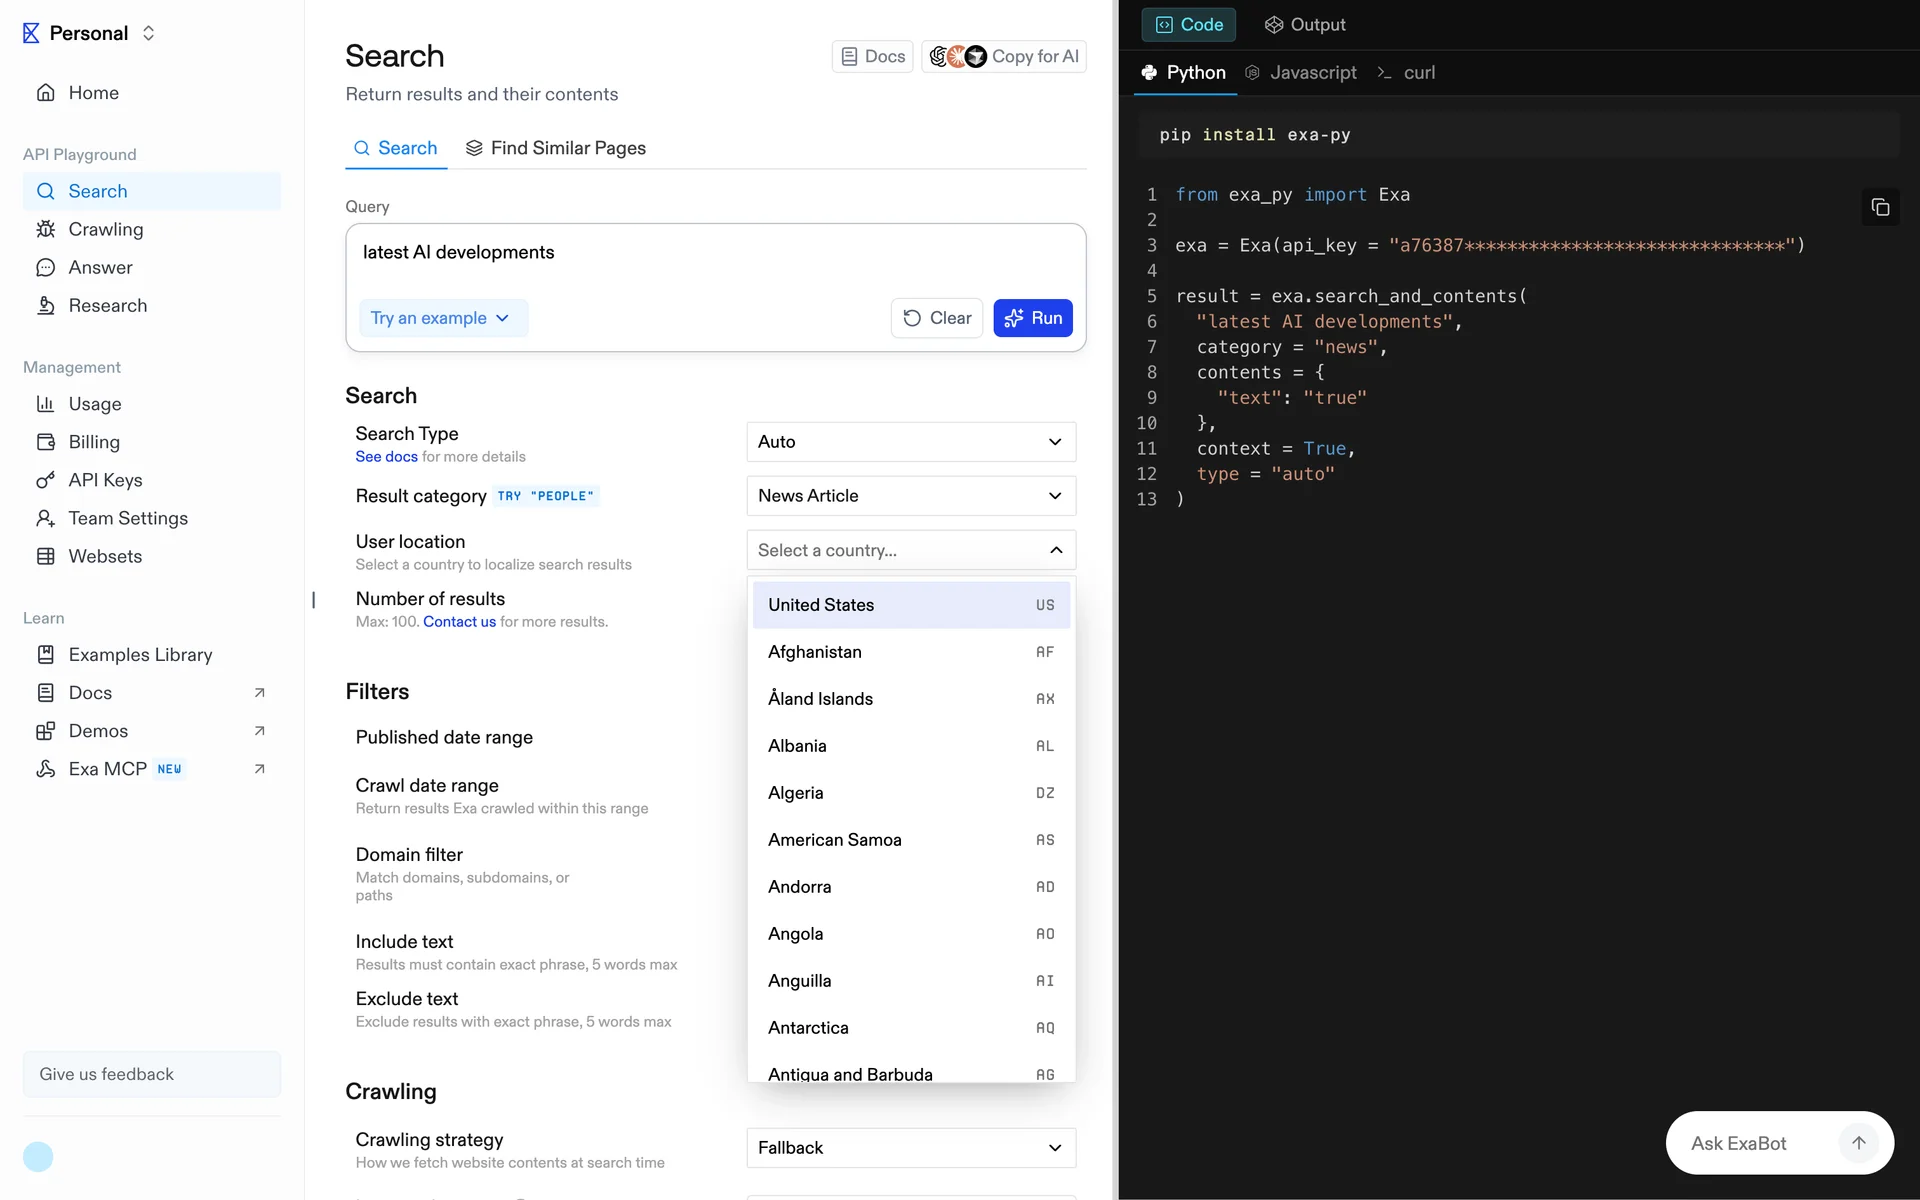Click the copy code icon
1920x1200 pixels.
[x=1880, y=207]
